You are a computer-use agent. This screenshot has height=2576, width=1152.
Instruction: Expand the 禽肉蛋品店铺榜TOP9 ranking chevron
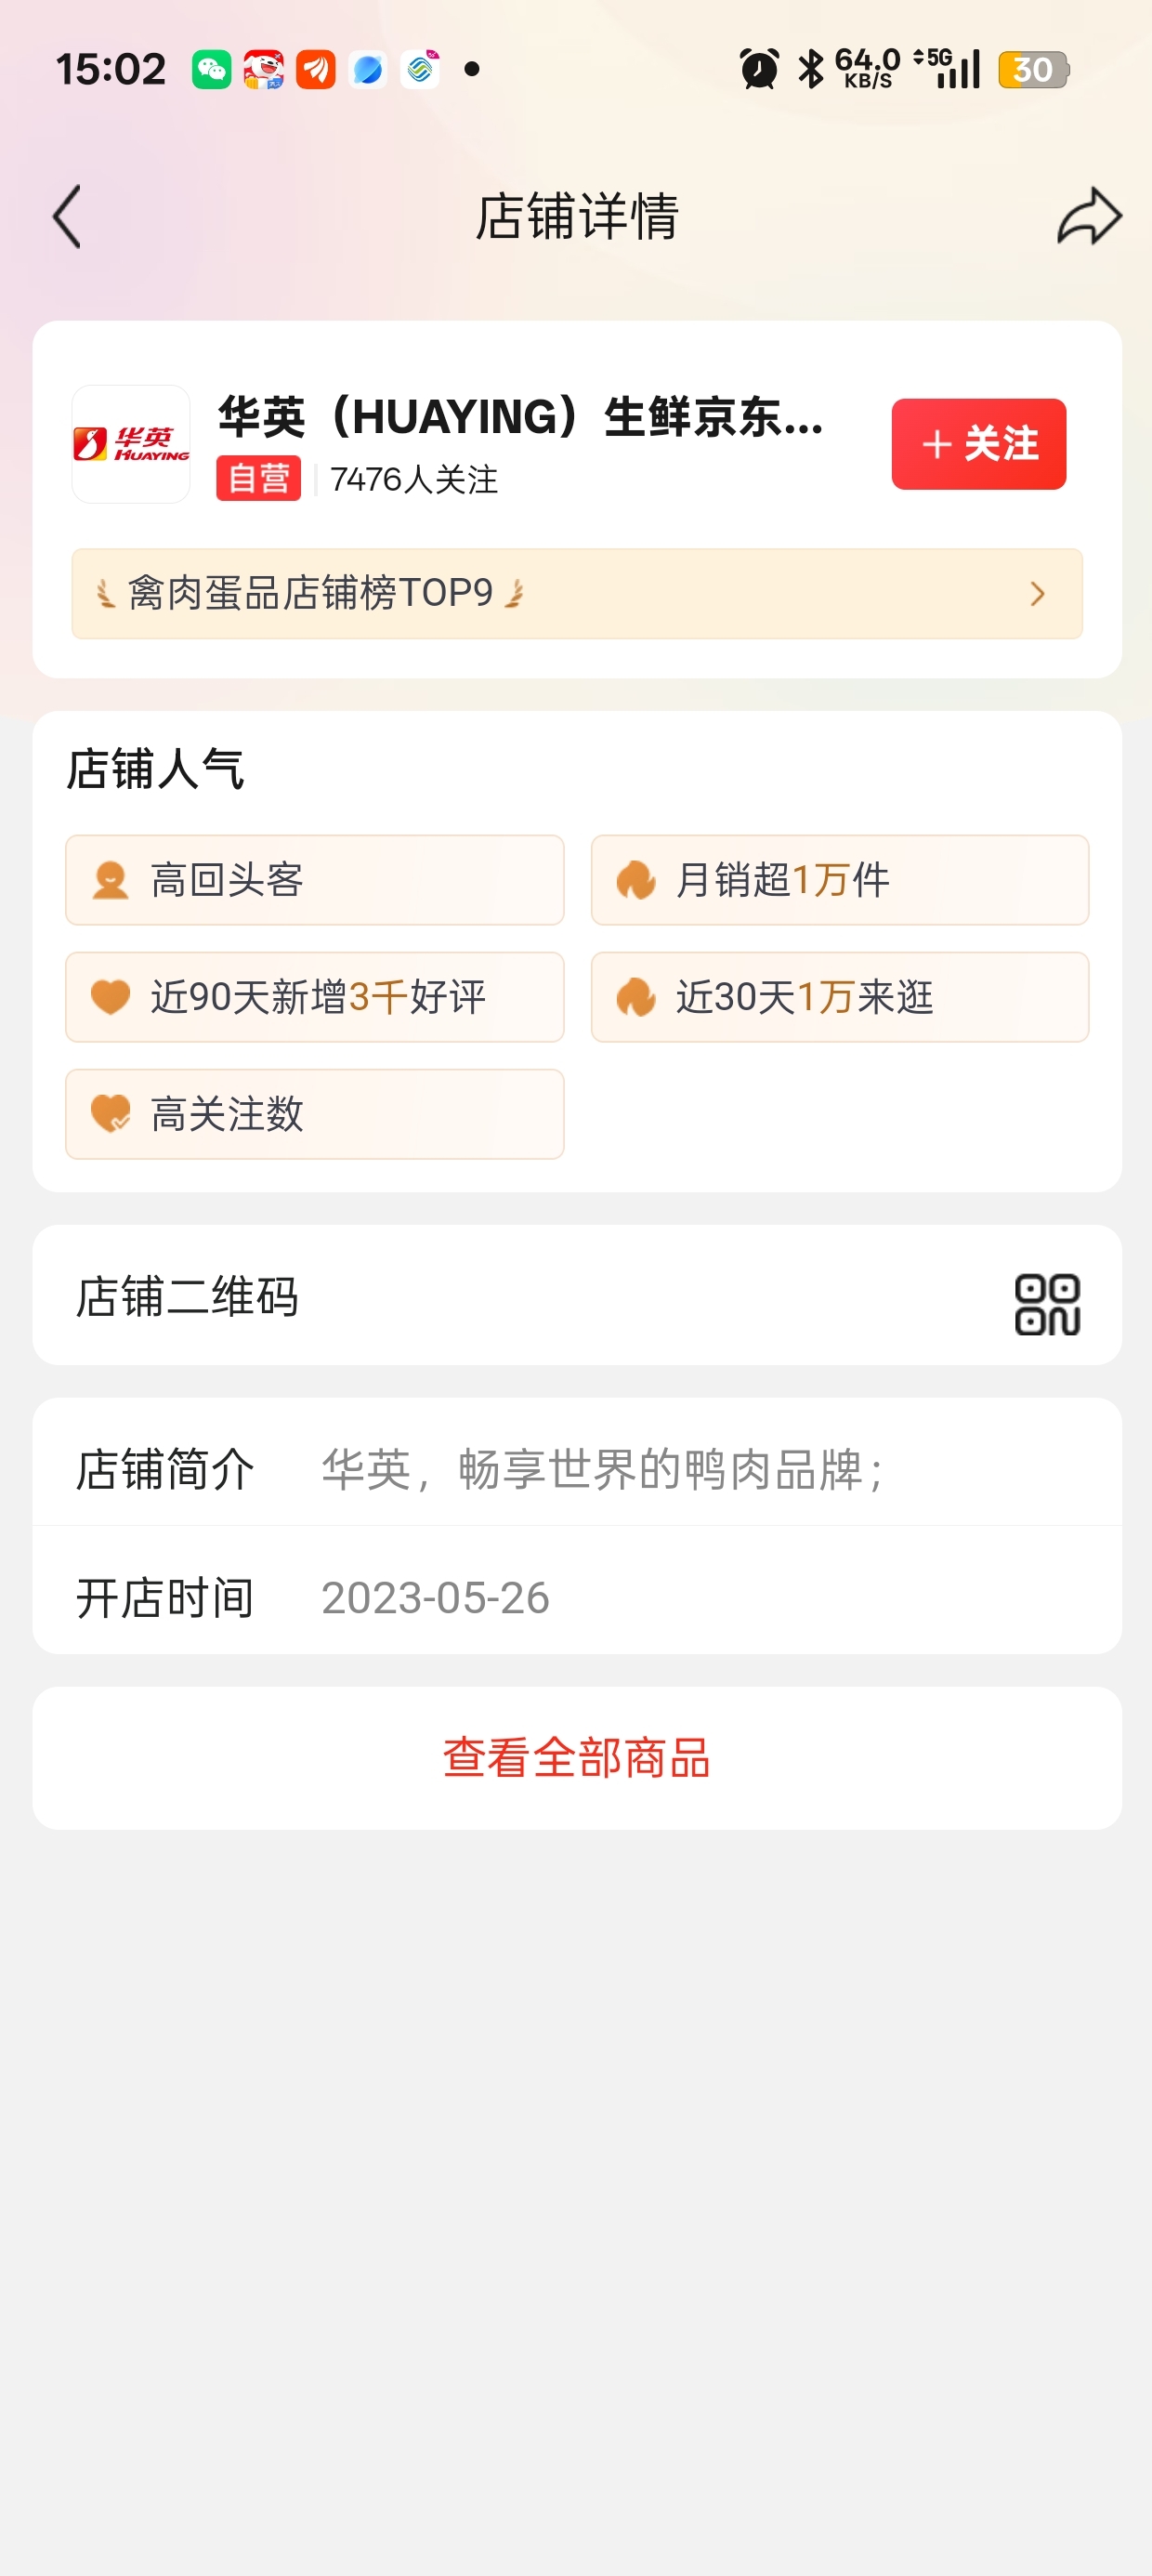[1037, 594]
